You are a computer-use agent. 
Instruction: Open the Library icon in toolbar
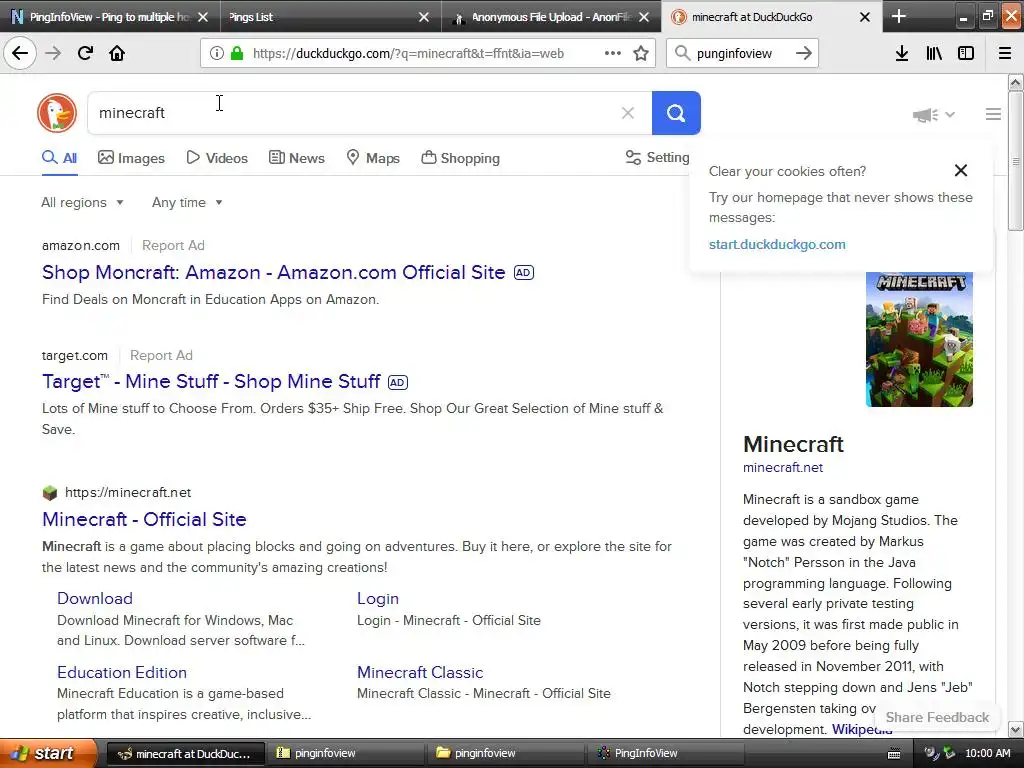tap(934, 53)
